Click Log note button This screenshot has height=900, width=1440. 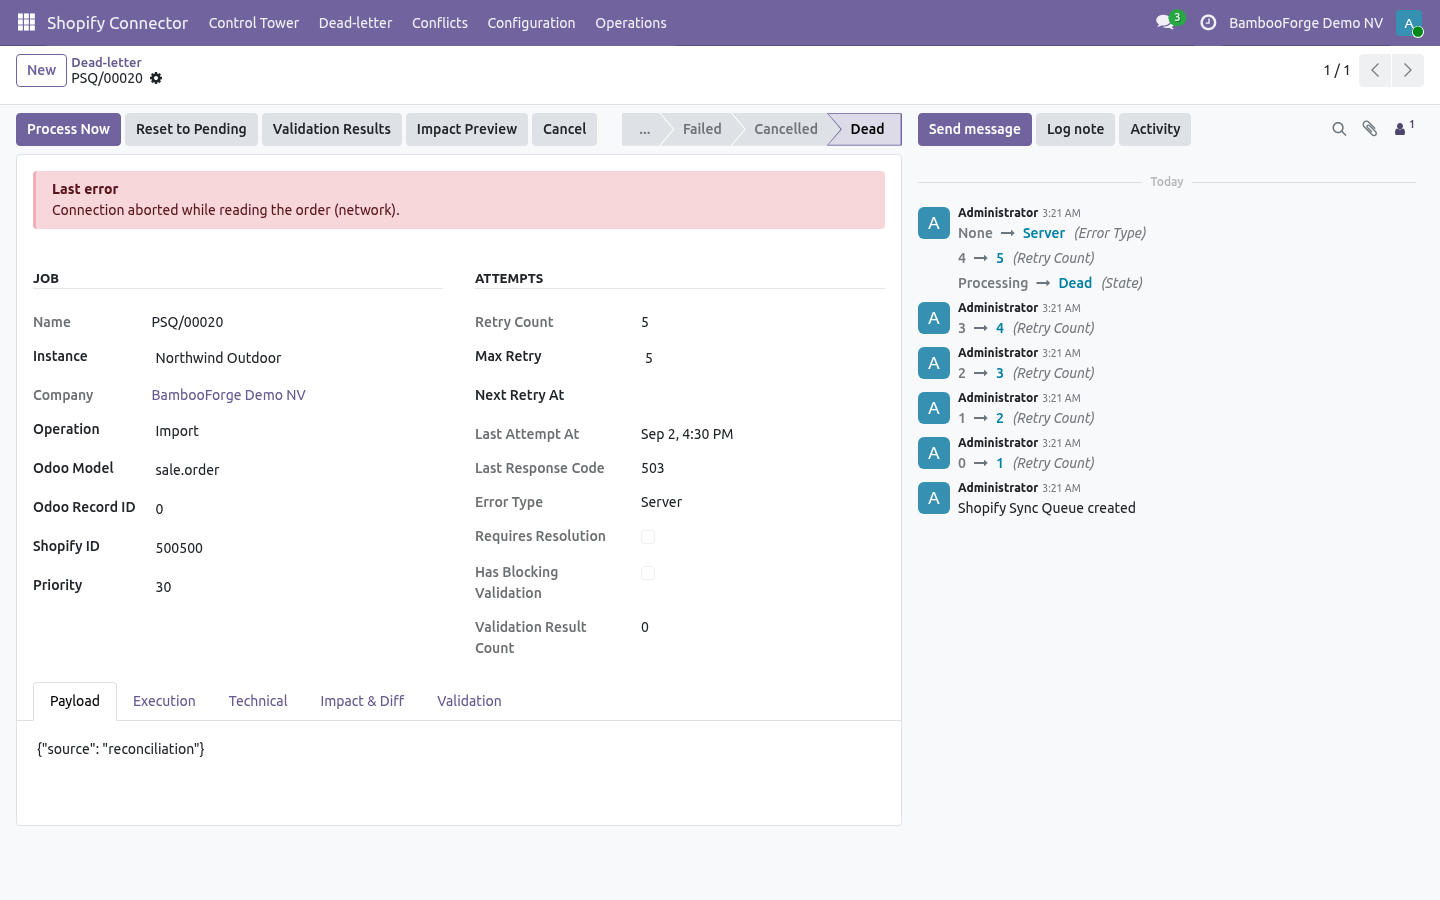click(1075, 129)
